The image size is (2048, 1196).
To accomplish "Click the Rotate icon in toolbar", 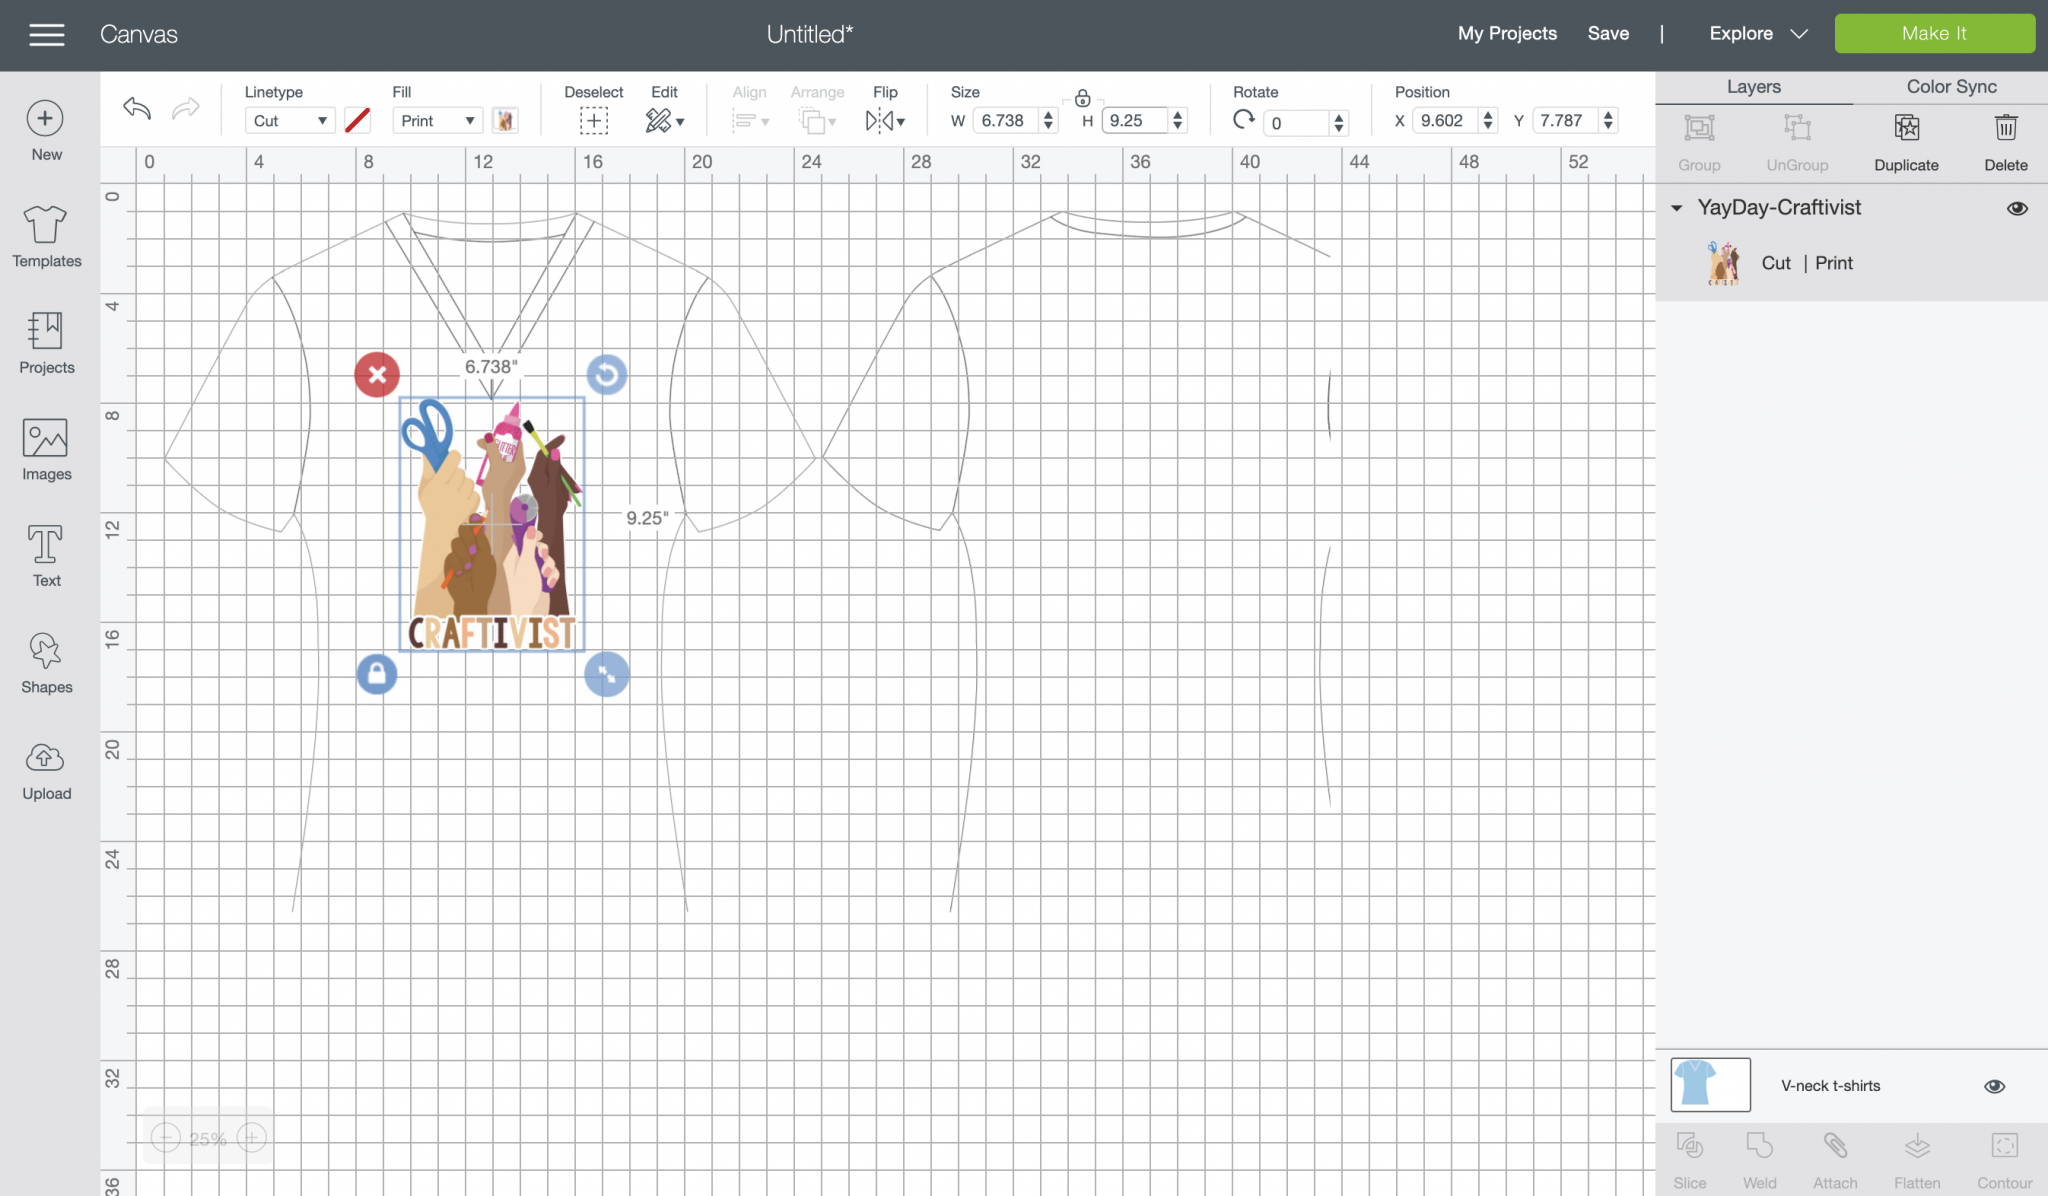I will (x=1243, y=120).
